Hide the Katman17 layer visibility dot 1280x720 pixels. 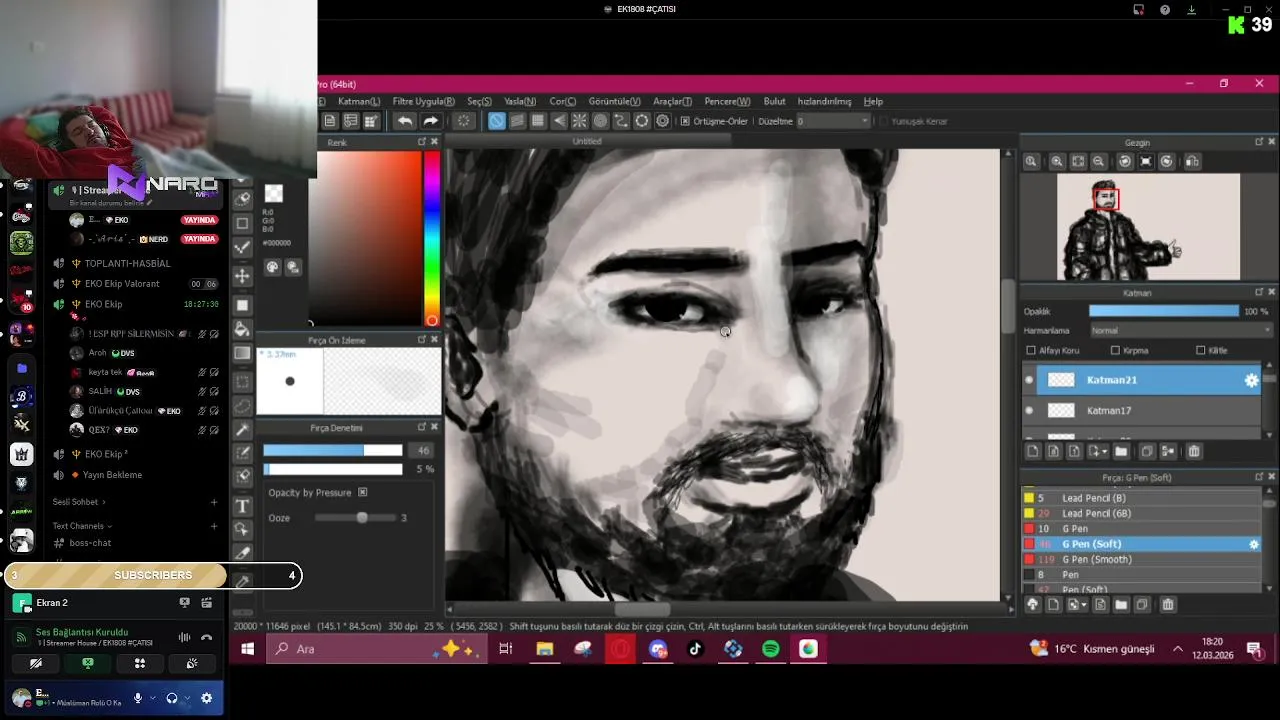click(x=1029, y=410)
